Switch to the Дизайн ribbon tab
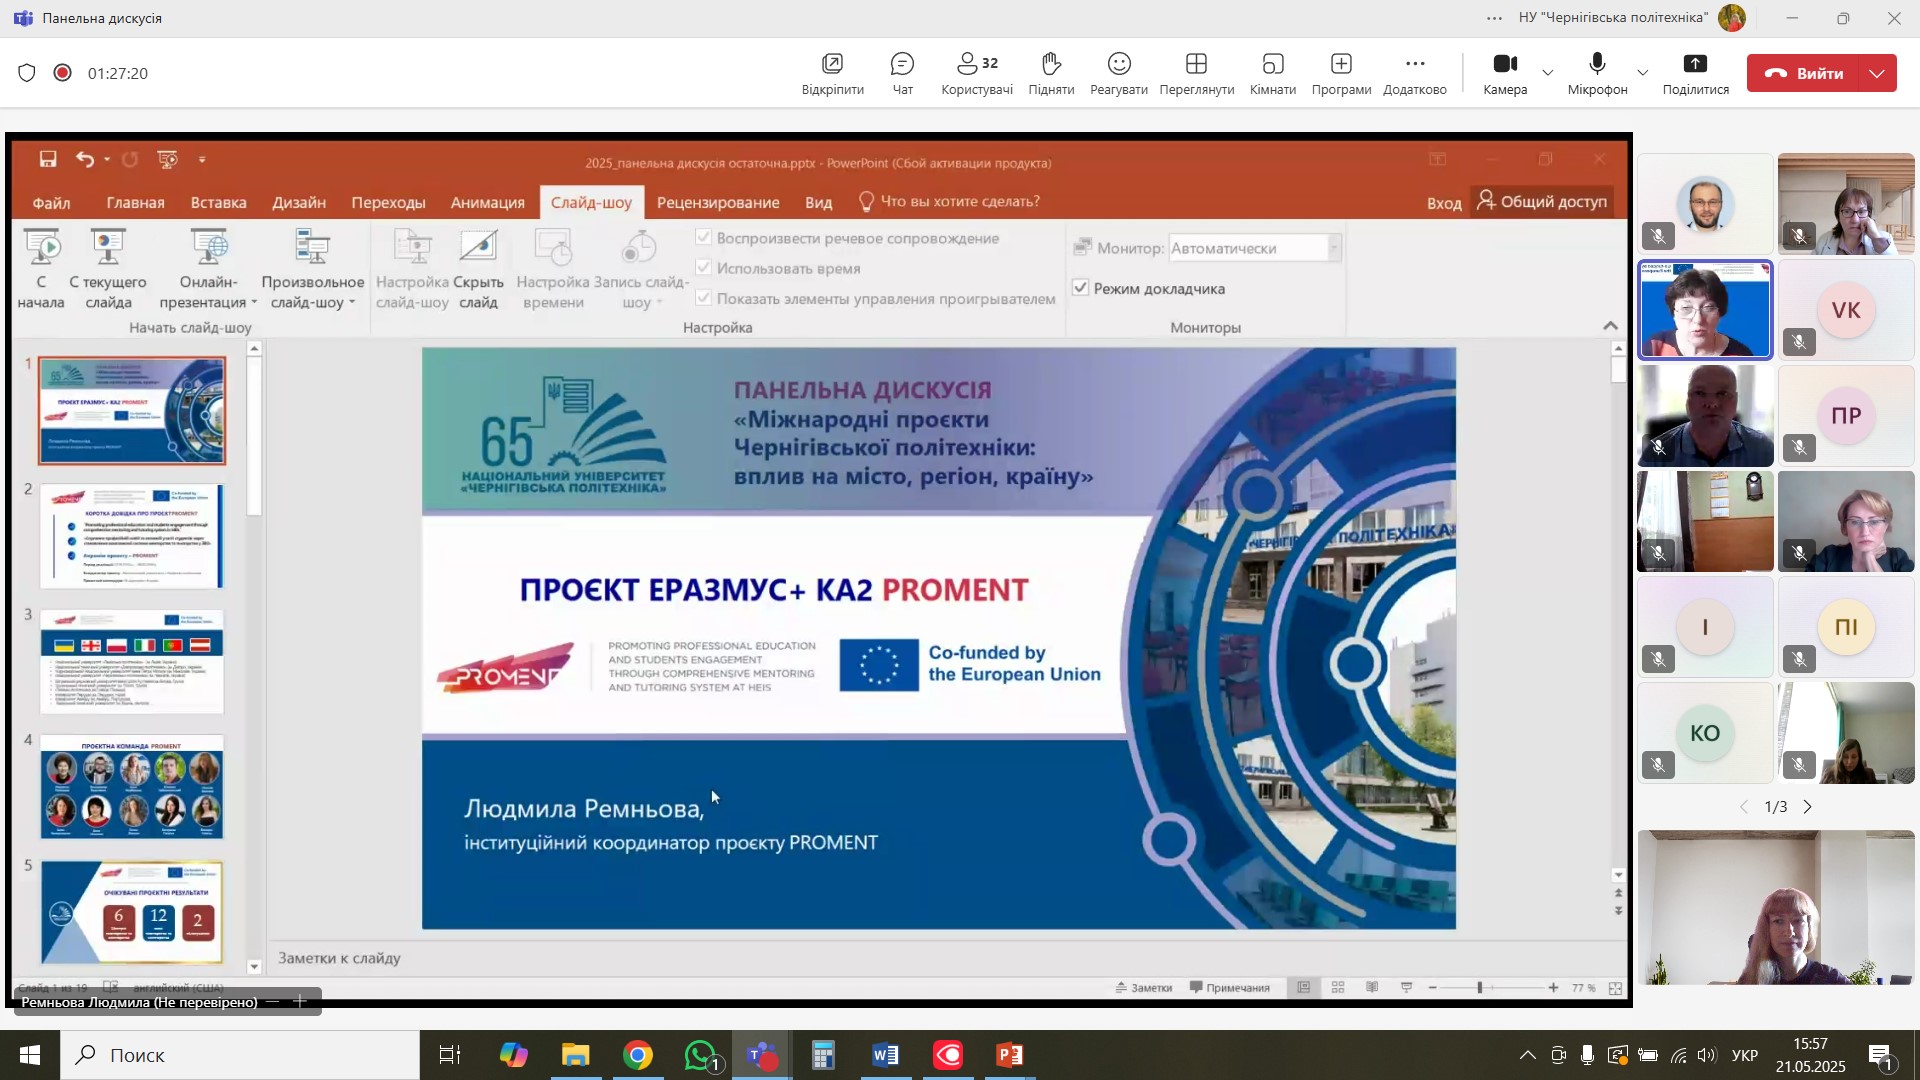This screenshot has width=1920, height=1080. (x=299, y=202)
